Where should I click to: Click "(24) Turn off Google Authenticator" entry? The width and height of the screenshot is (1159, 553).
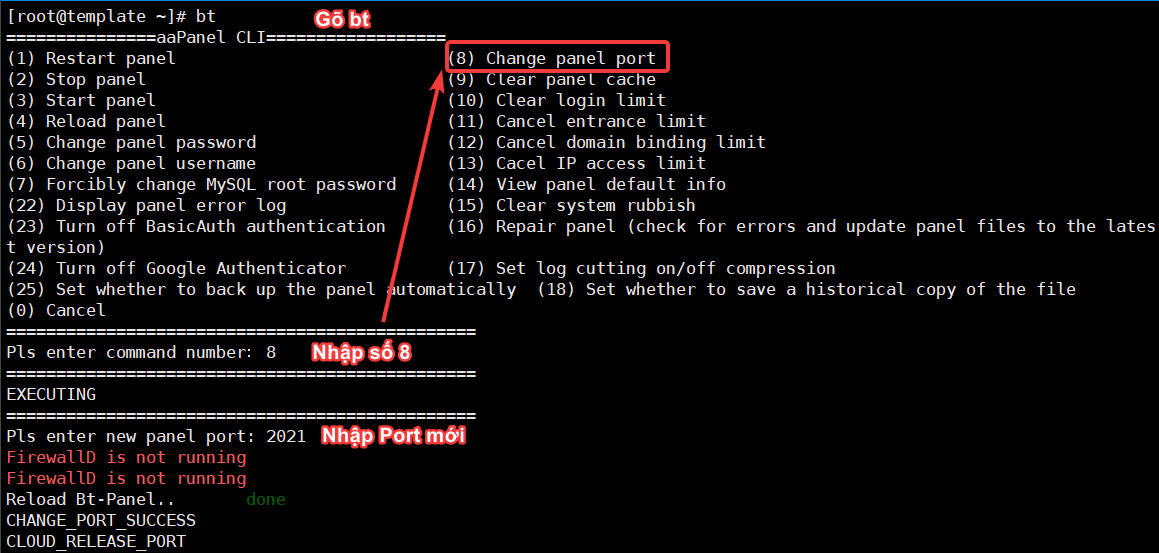pyautogui.click(x=176, y=268)
